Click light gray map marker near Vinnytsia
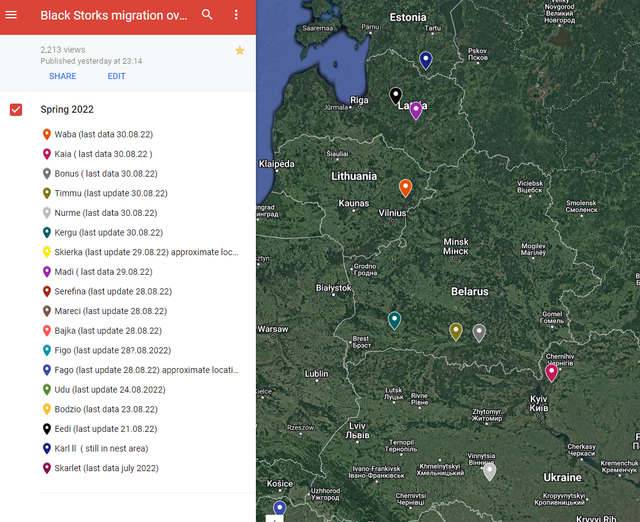This screenshot has width=640, height=522. pos(489,472)
